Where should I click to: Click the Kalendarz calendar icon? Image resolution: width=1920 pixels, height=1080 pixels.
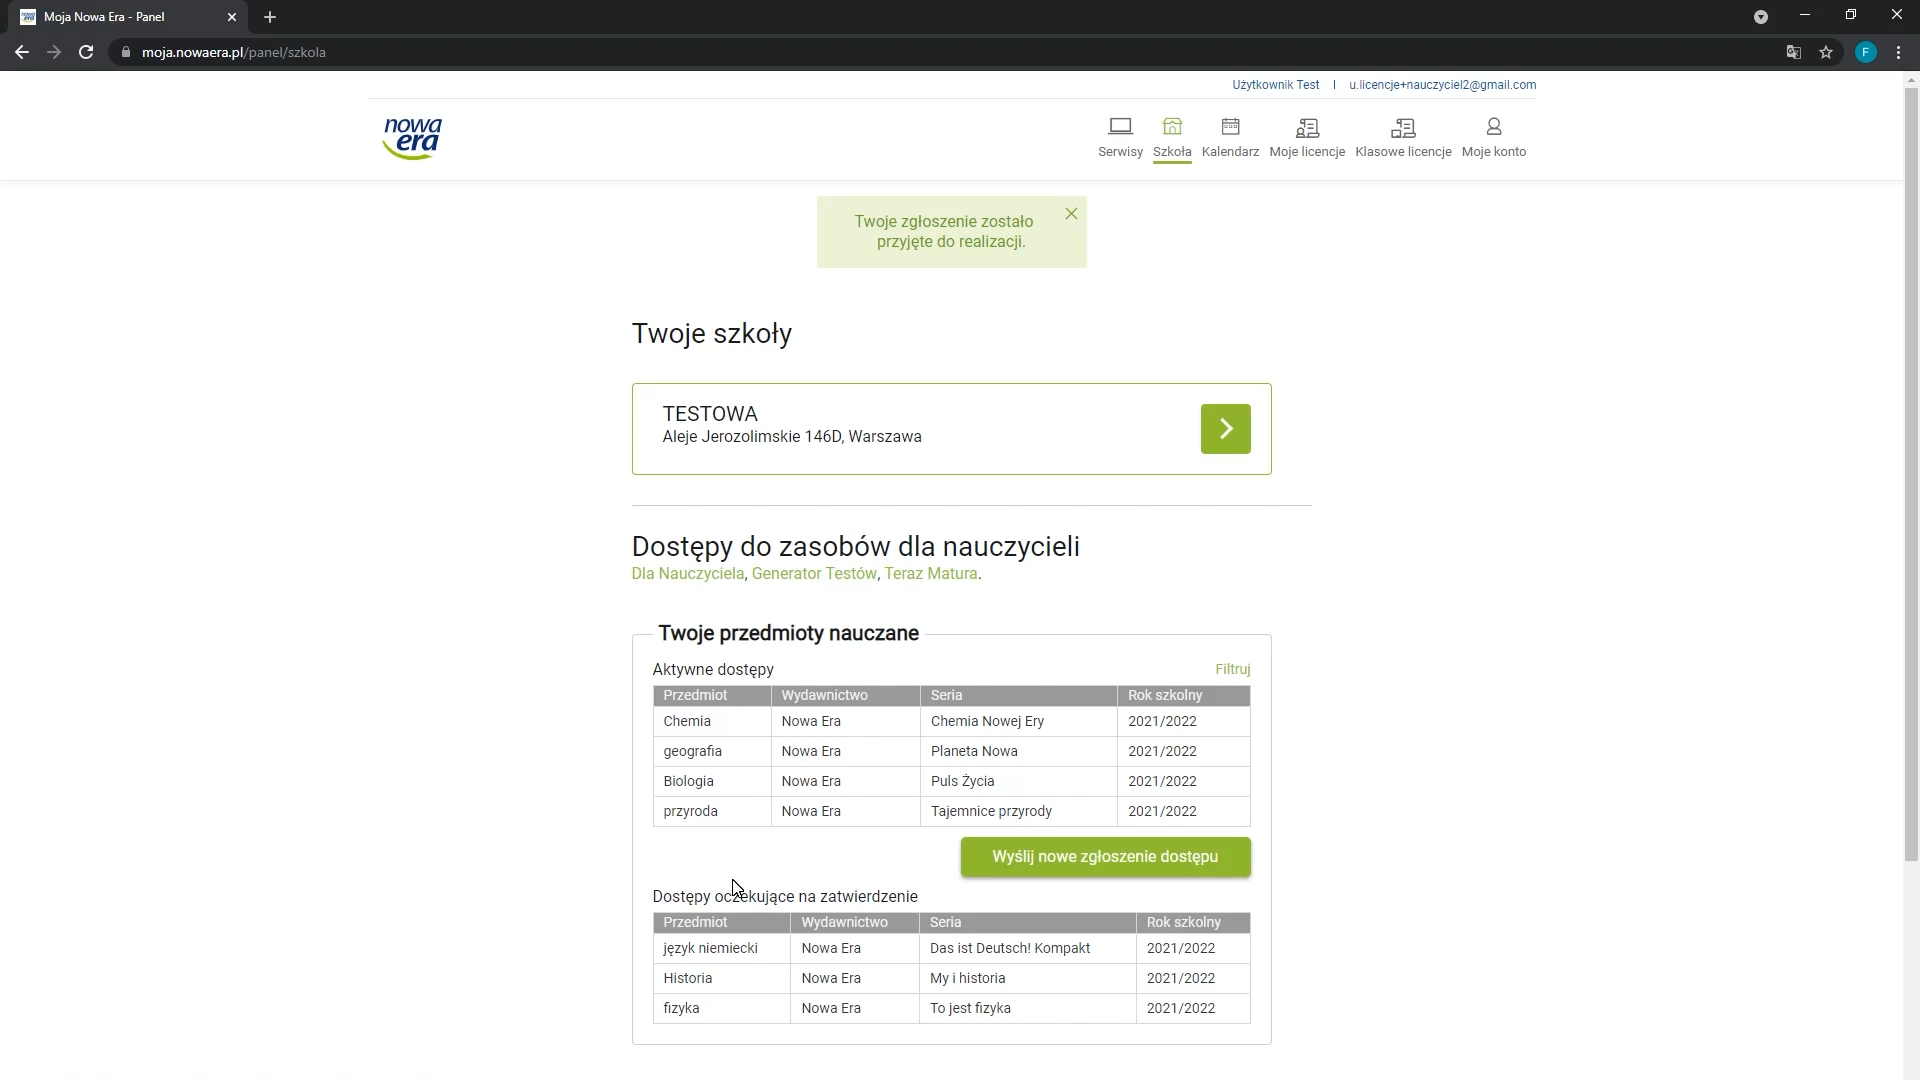[x=1230, y=127]
